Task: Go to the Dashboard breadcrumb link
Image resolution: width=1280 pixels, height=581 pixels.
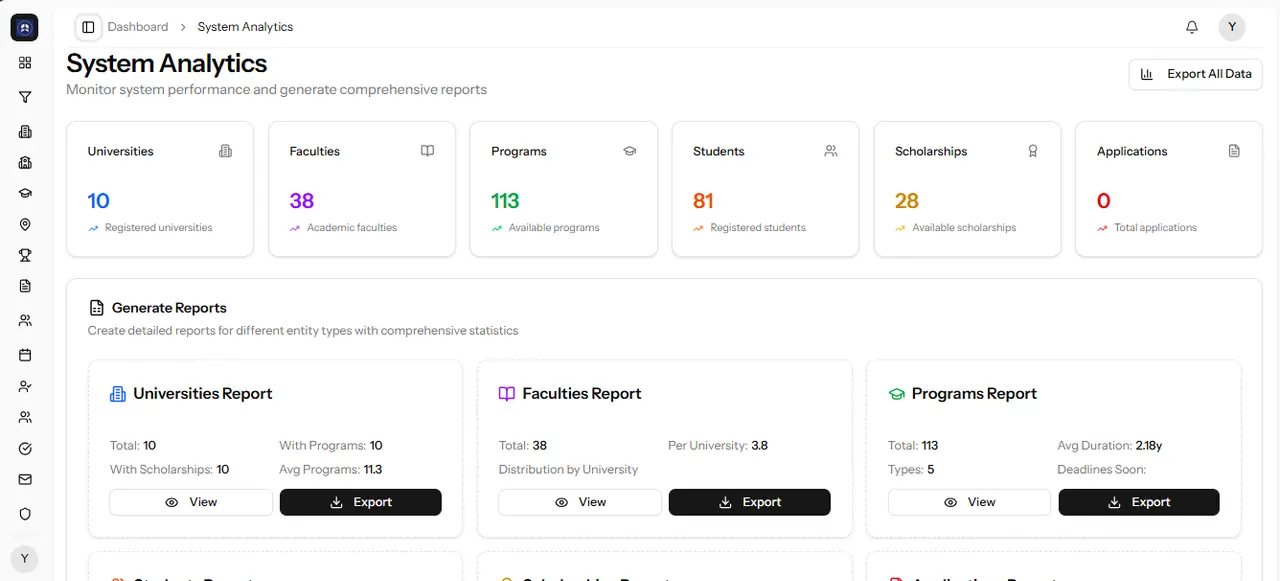Action: pos(138,27)
